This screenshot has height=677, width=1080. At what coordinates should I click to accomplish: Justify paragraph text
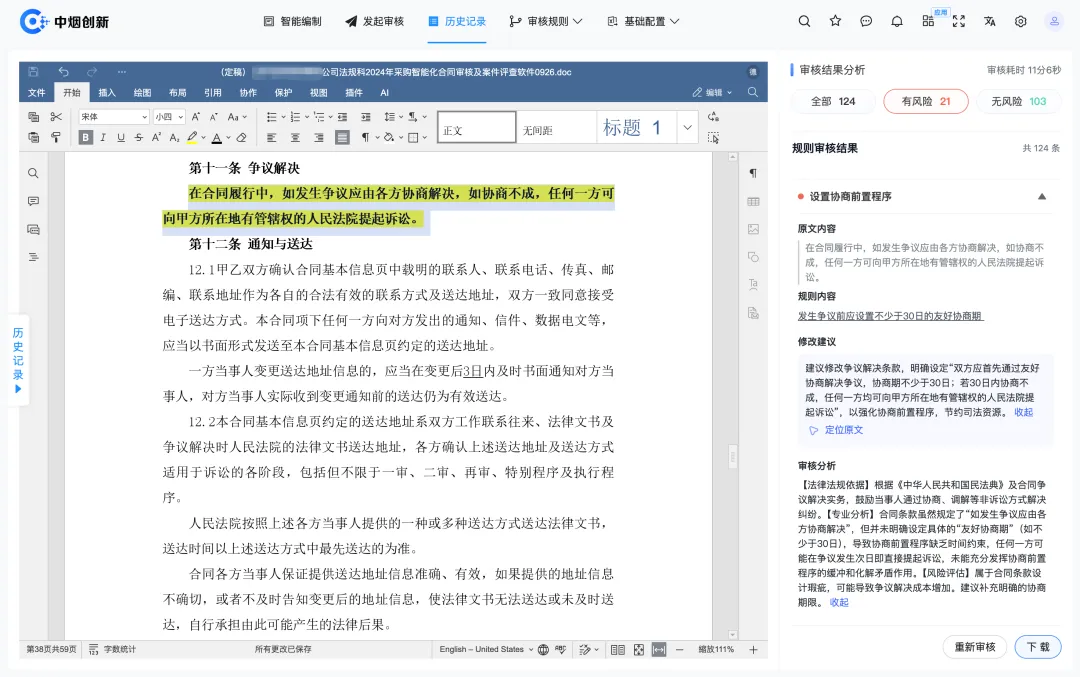342,138
